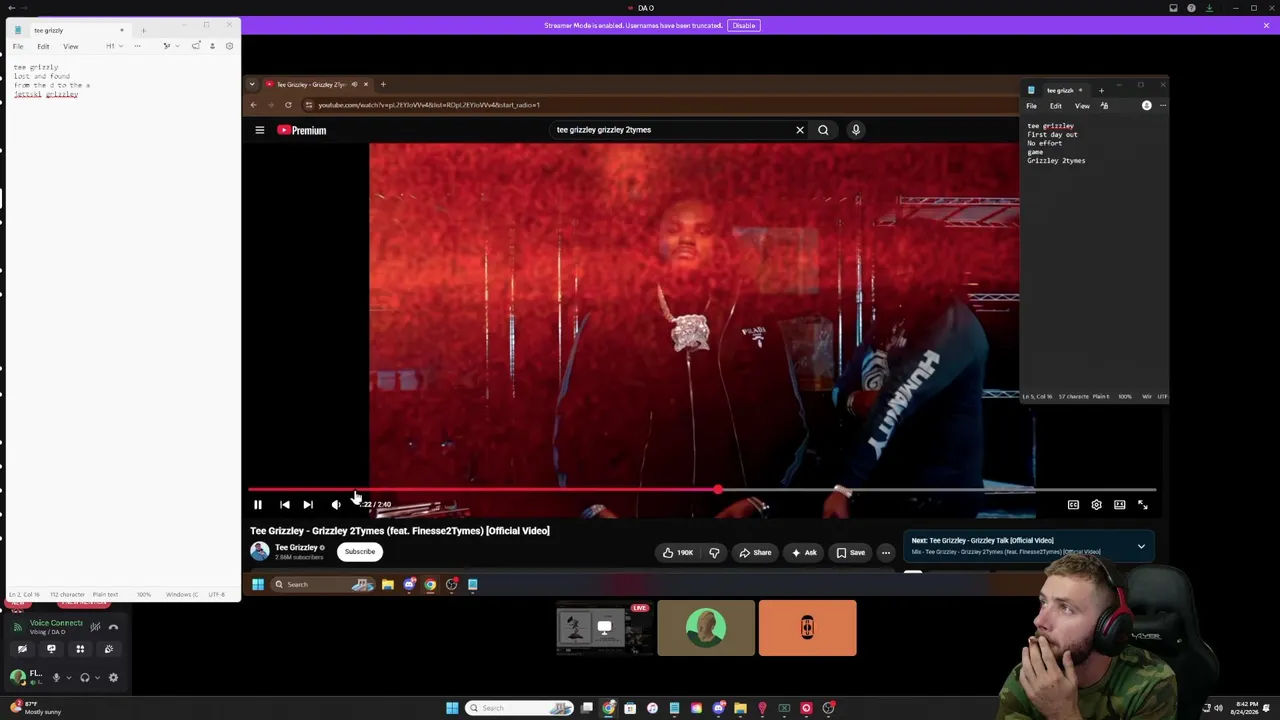1280x720 pixels.
Task: Toggle the Discord microphone mute
Action: pyautogui.click(x=56, y=677)
